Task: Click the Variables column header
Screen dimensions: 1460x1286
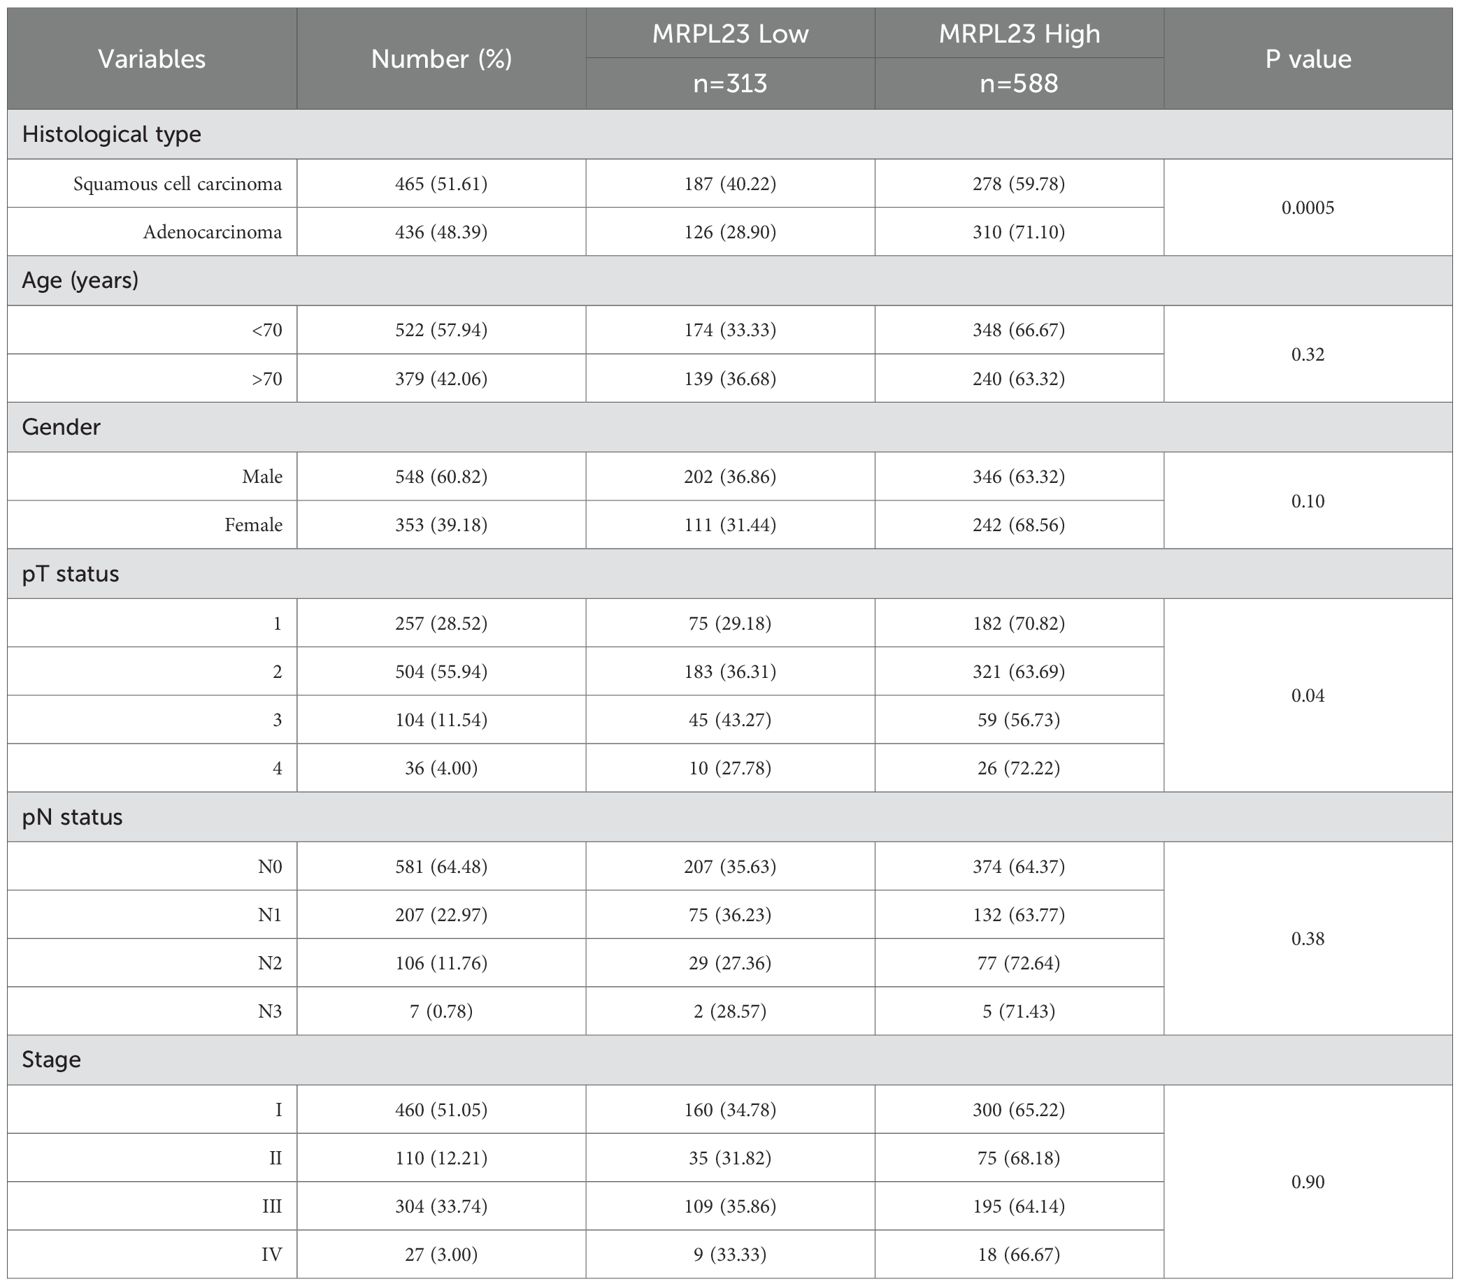Action: pos(152,59)
